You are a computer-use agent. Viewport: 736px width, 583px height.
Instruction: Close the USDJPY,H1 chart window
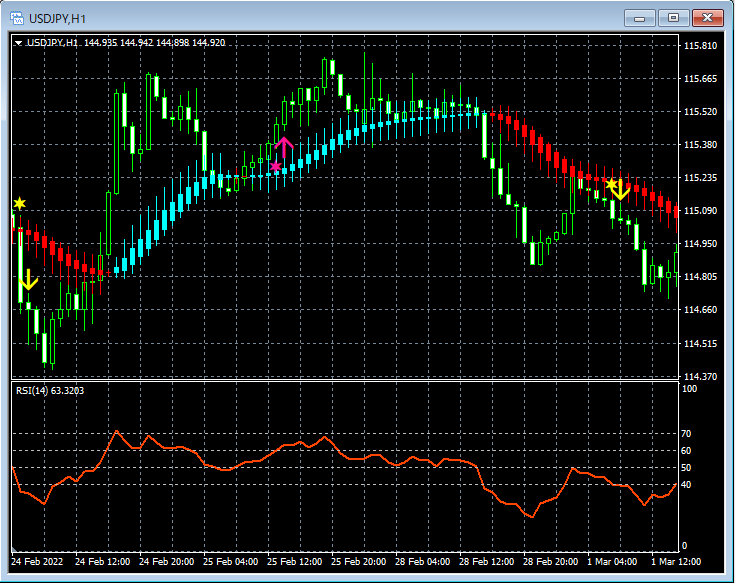(707, 18)
